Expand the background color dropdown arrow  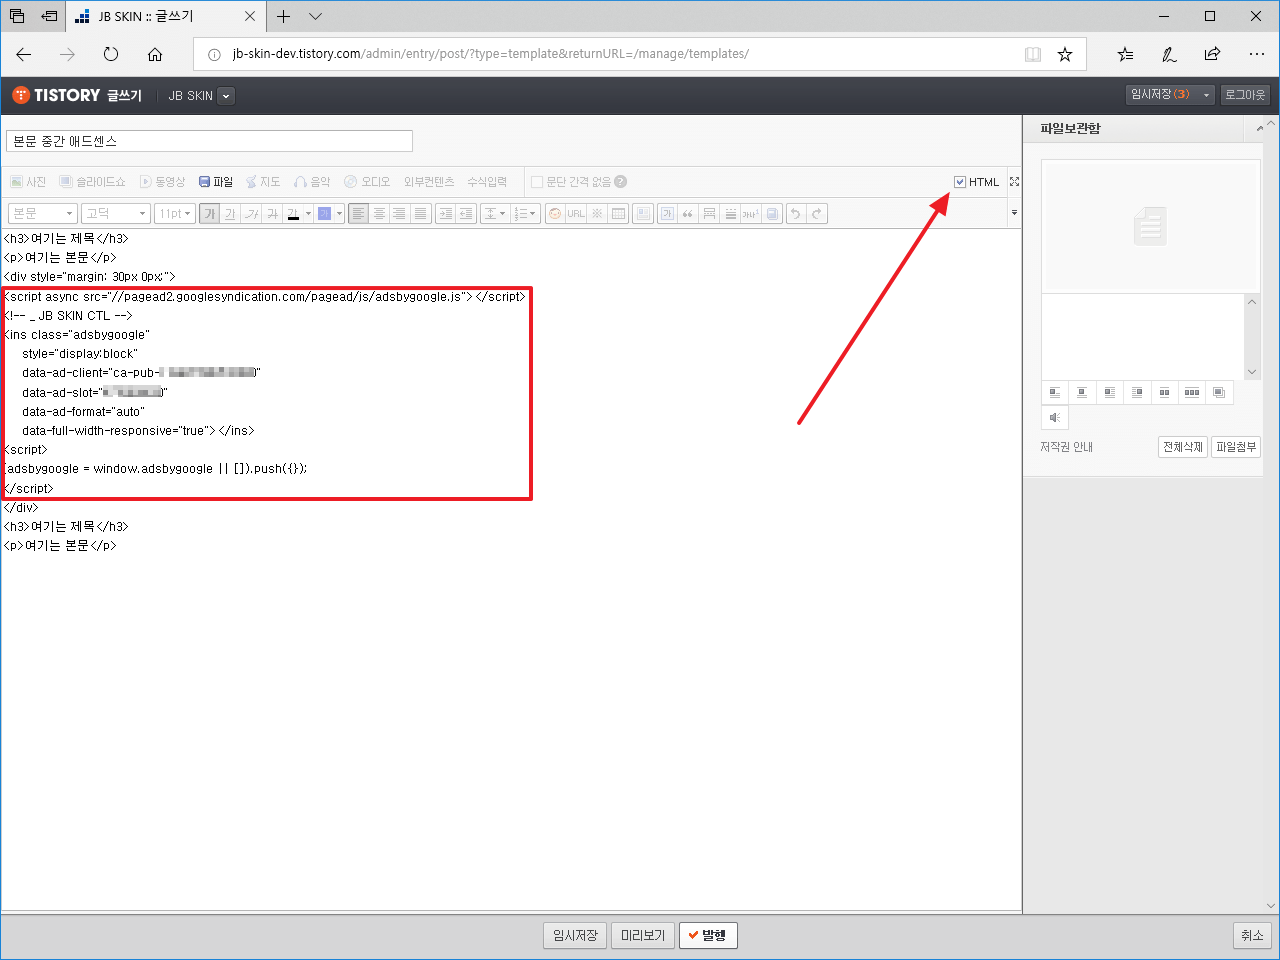click(x=339, y=213)
